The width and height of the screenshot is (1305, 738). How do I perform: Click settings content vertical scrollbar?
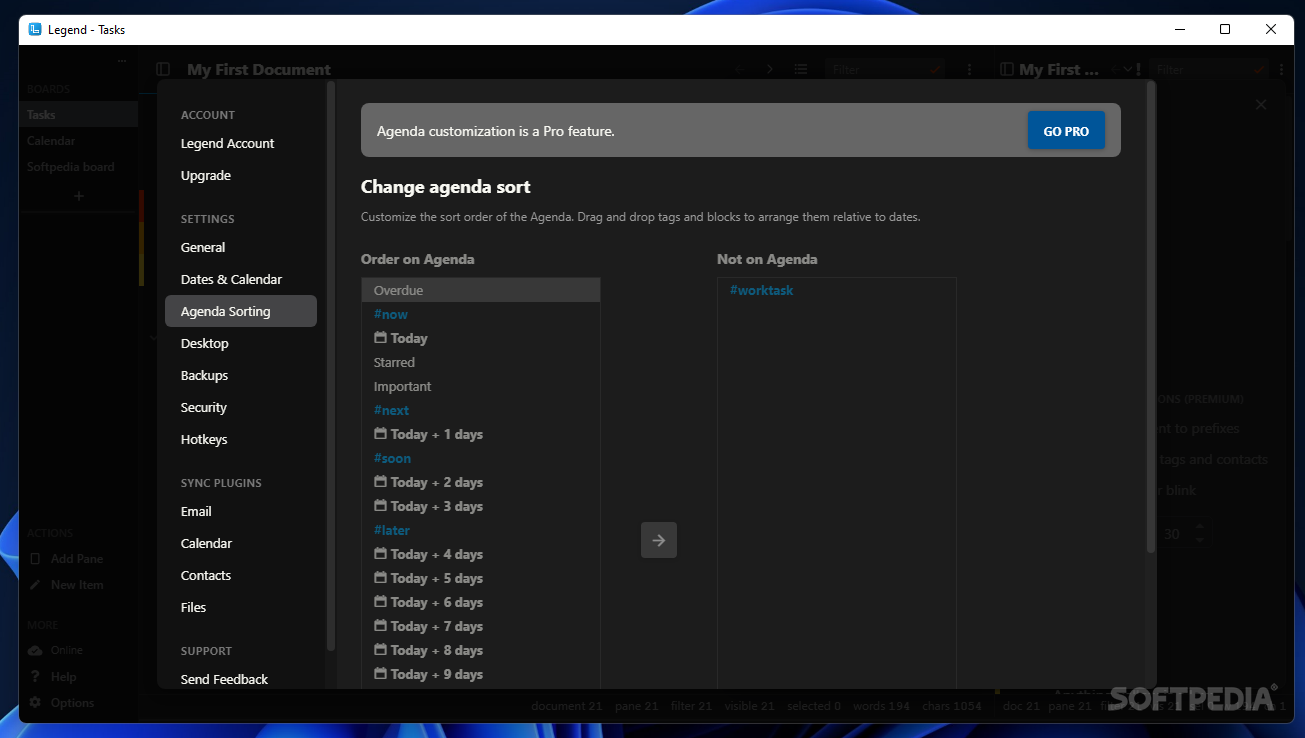point(1151,318)
